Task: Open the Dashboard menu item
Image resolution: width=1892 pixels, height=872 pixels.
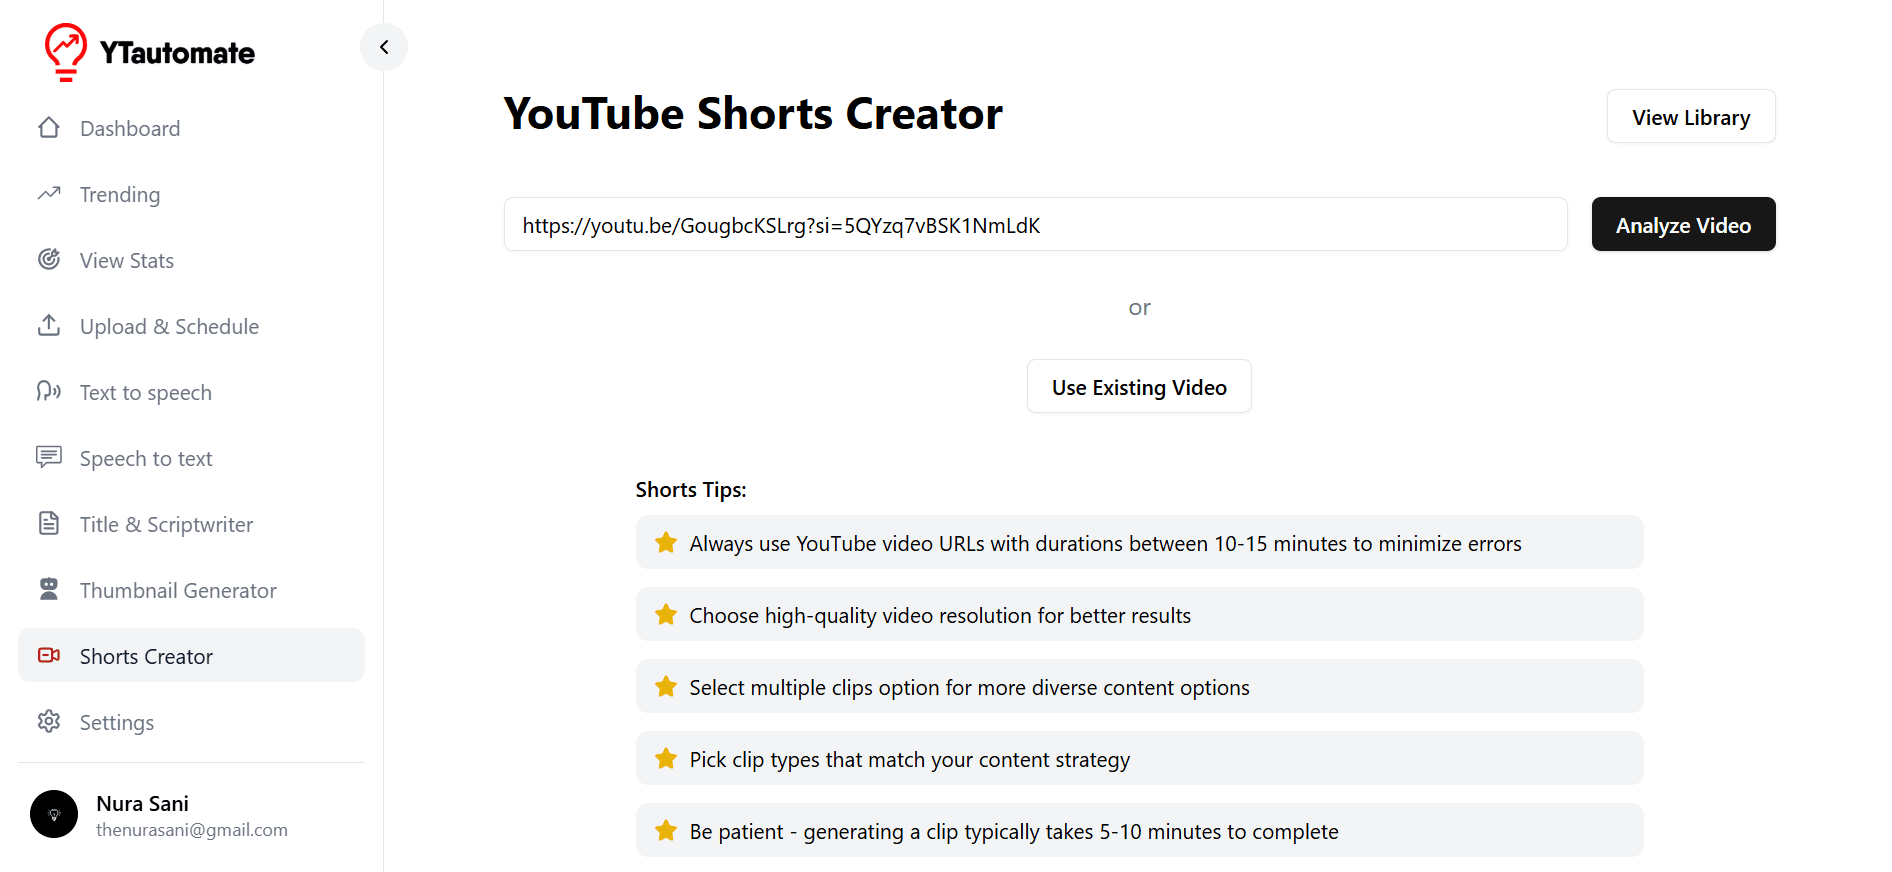Action: click(191, 128)
